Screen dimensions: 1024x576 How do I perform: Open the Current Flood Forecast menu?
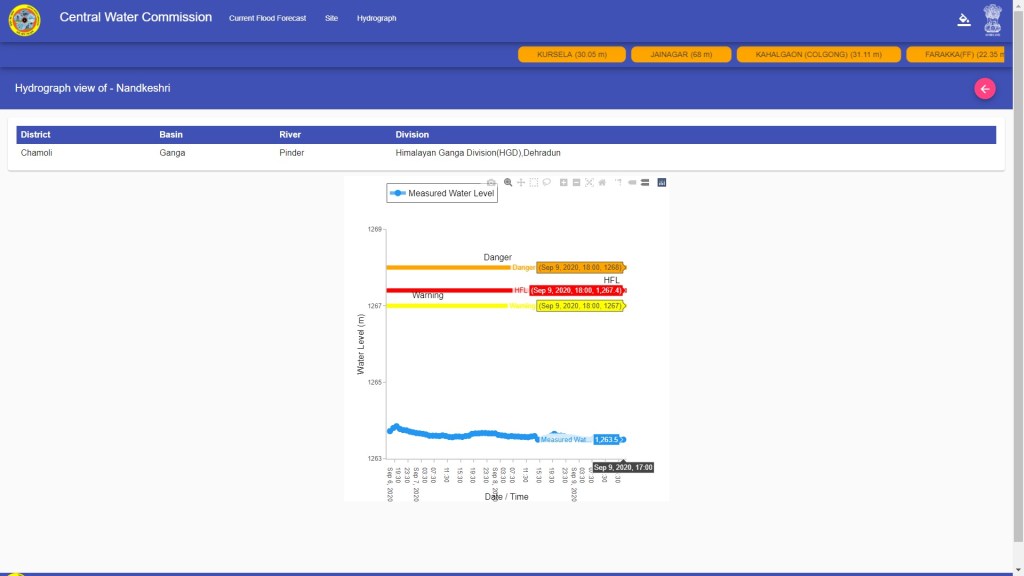(267, 18)
